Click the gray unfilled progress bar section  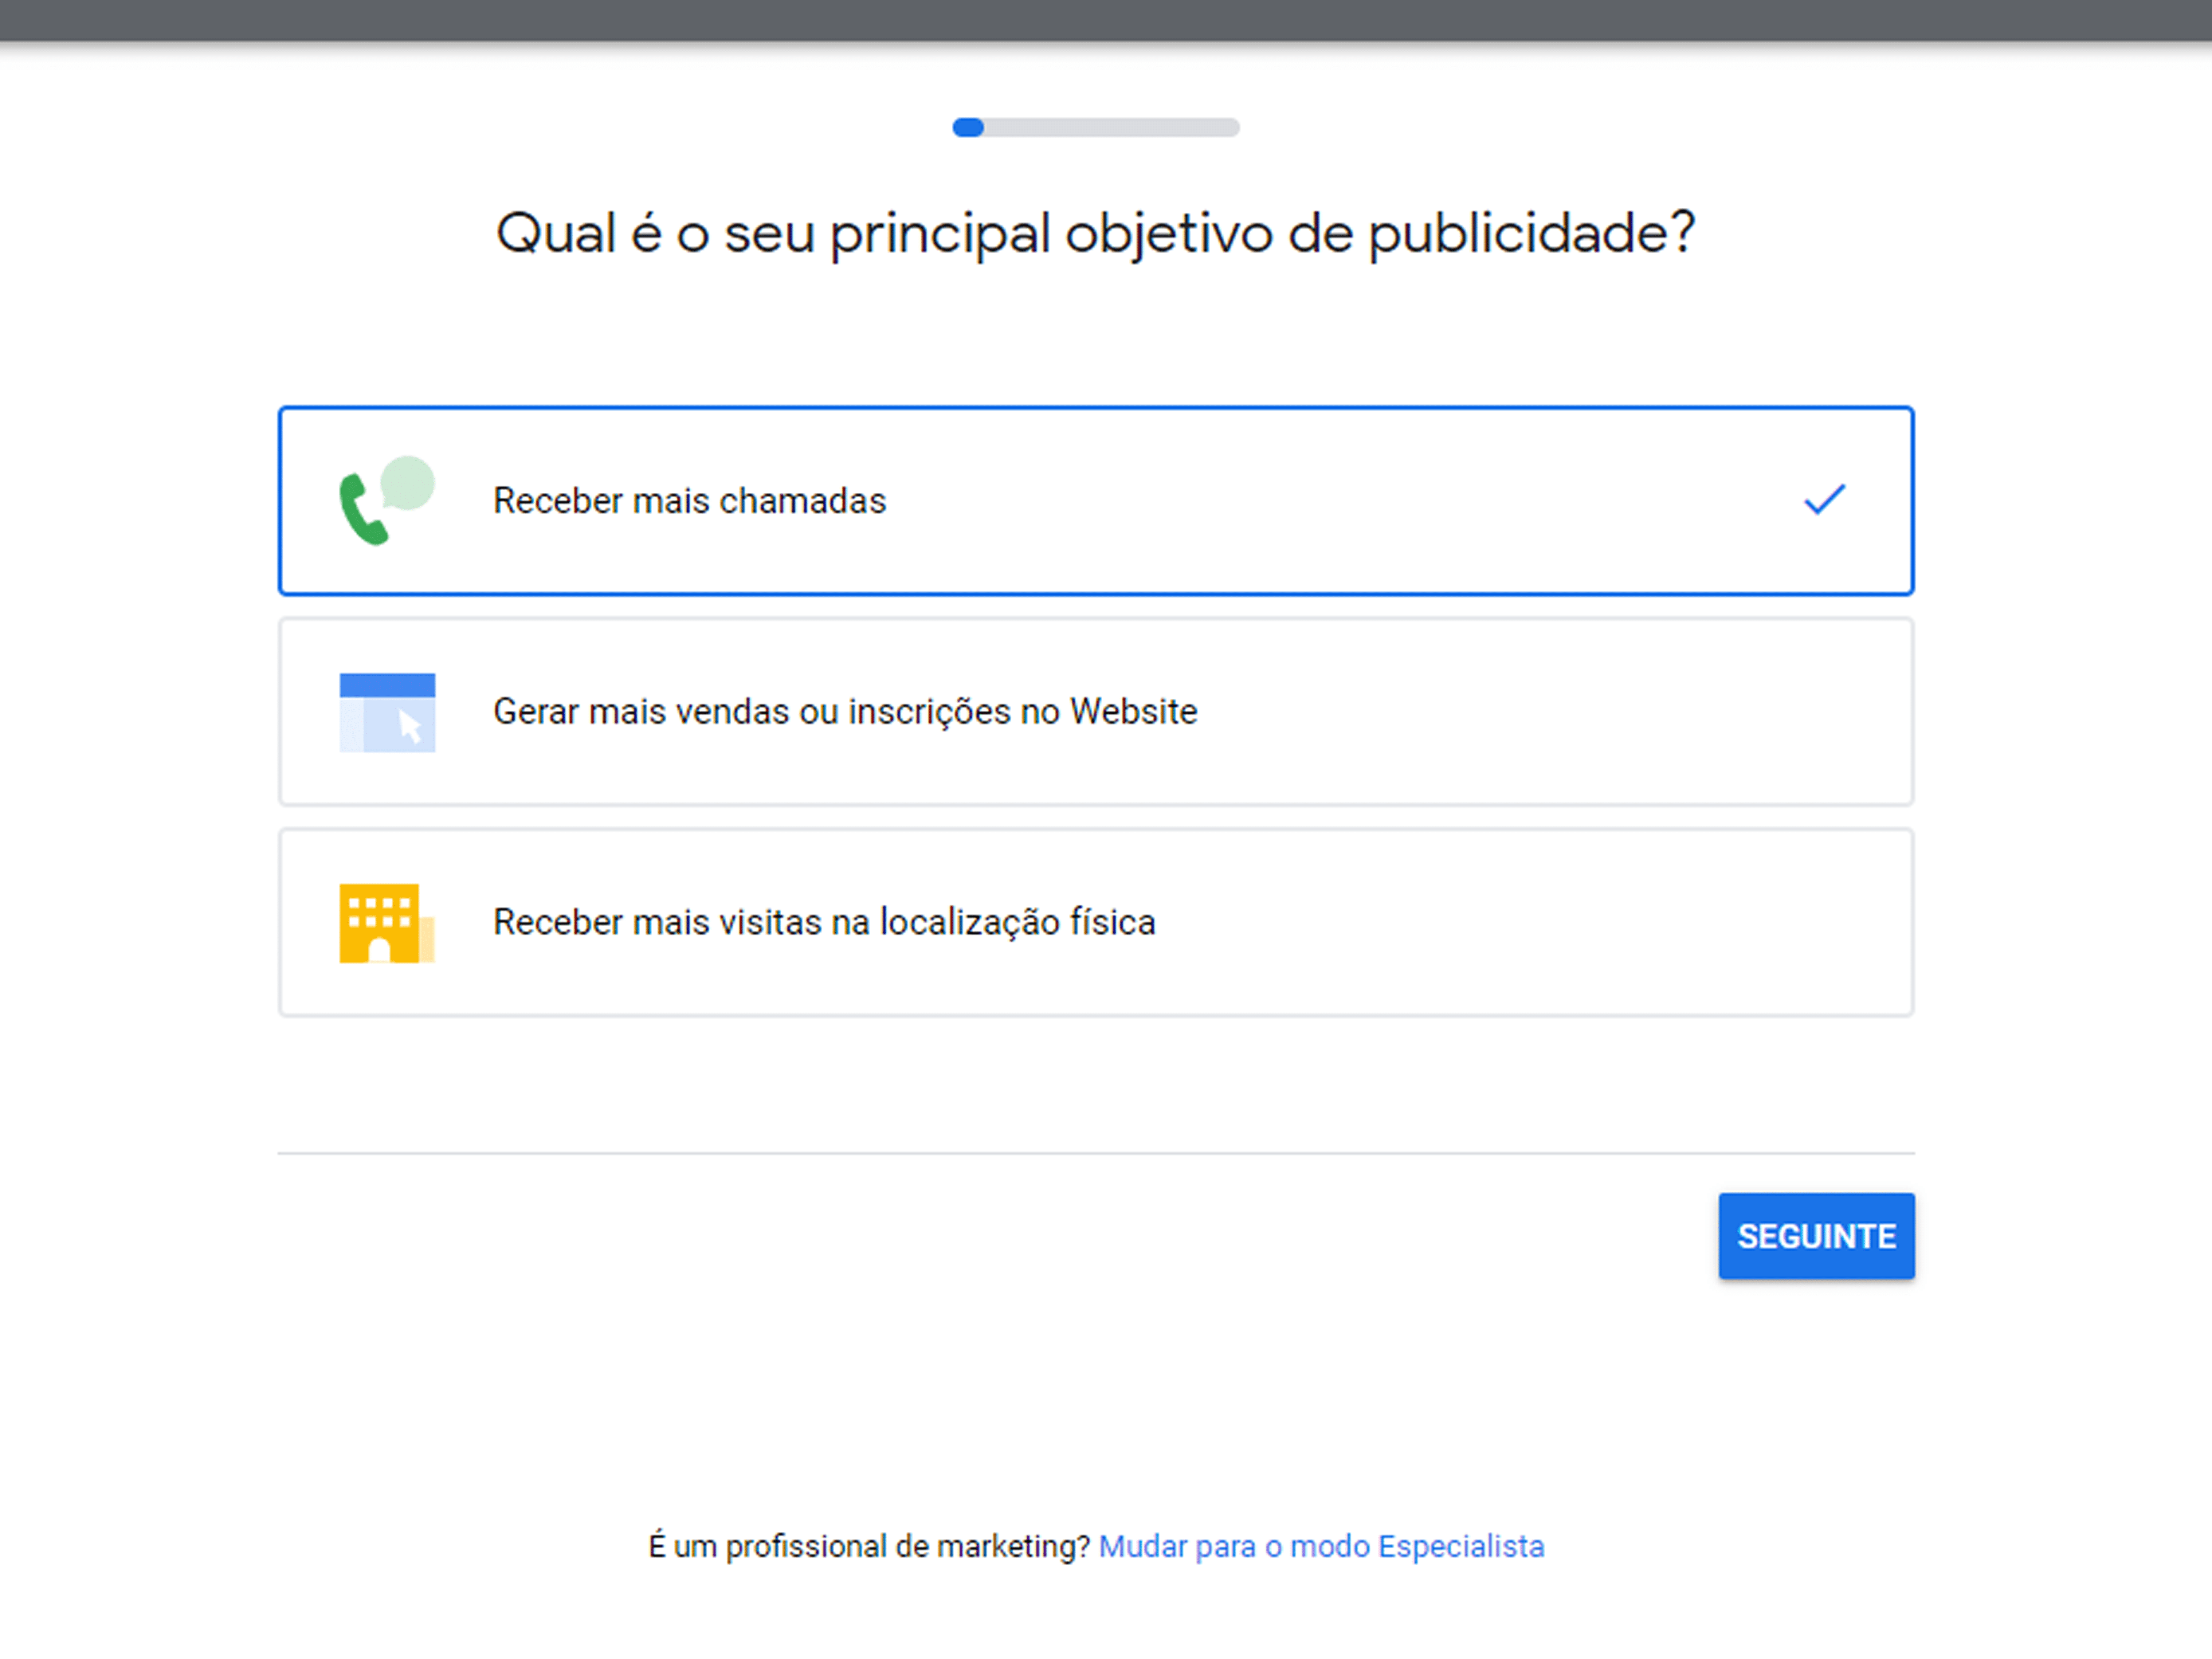pyautogui.click(x=1112, y=127)
